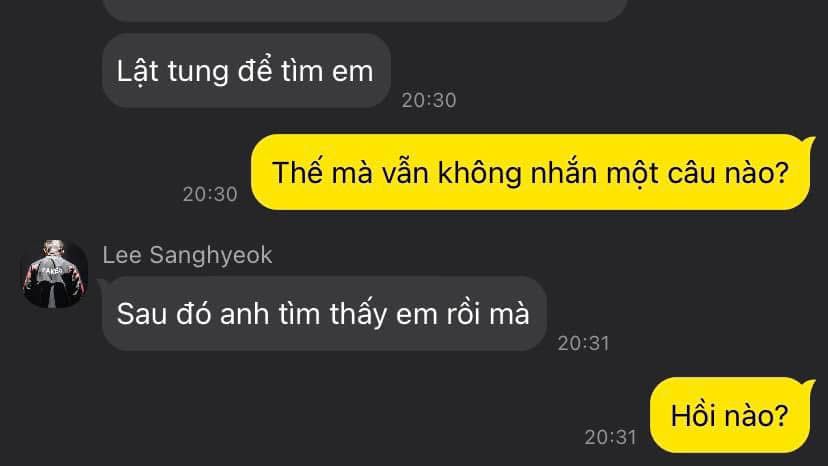828x466 pixels.
Task: Click the 20:31 timestamp after 'Sau đó anh tìm thấy' message
Action: pyautogui.click(x=584, y=343)
